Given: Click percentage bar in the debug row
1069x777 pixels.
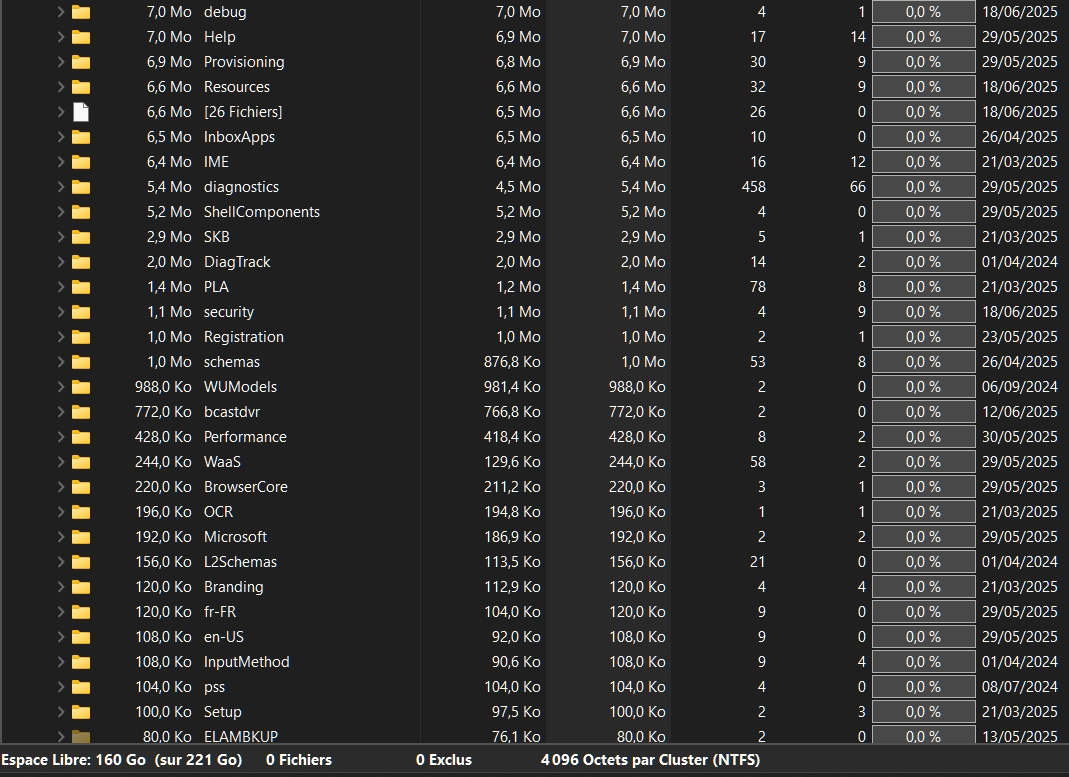Looking at the screenshot, I should [924, 12].
